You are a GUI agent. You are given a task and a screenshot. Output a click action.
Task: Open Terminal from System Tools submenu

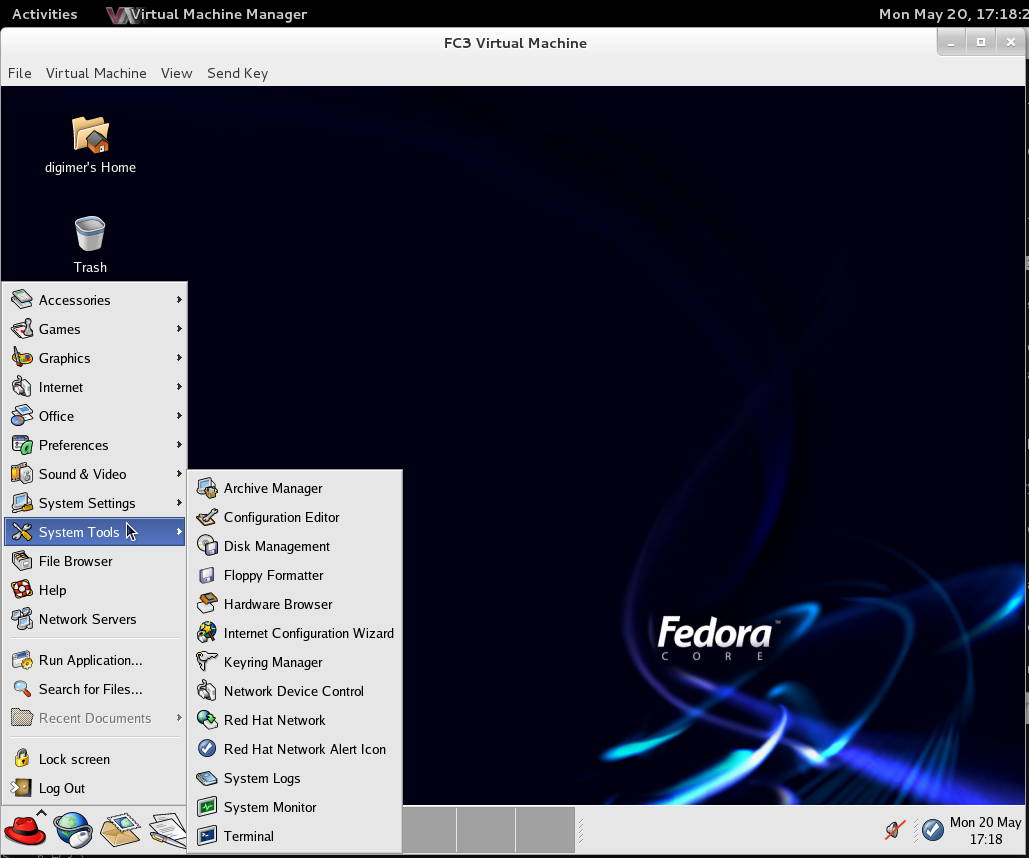point(295,836)
